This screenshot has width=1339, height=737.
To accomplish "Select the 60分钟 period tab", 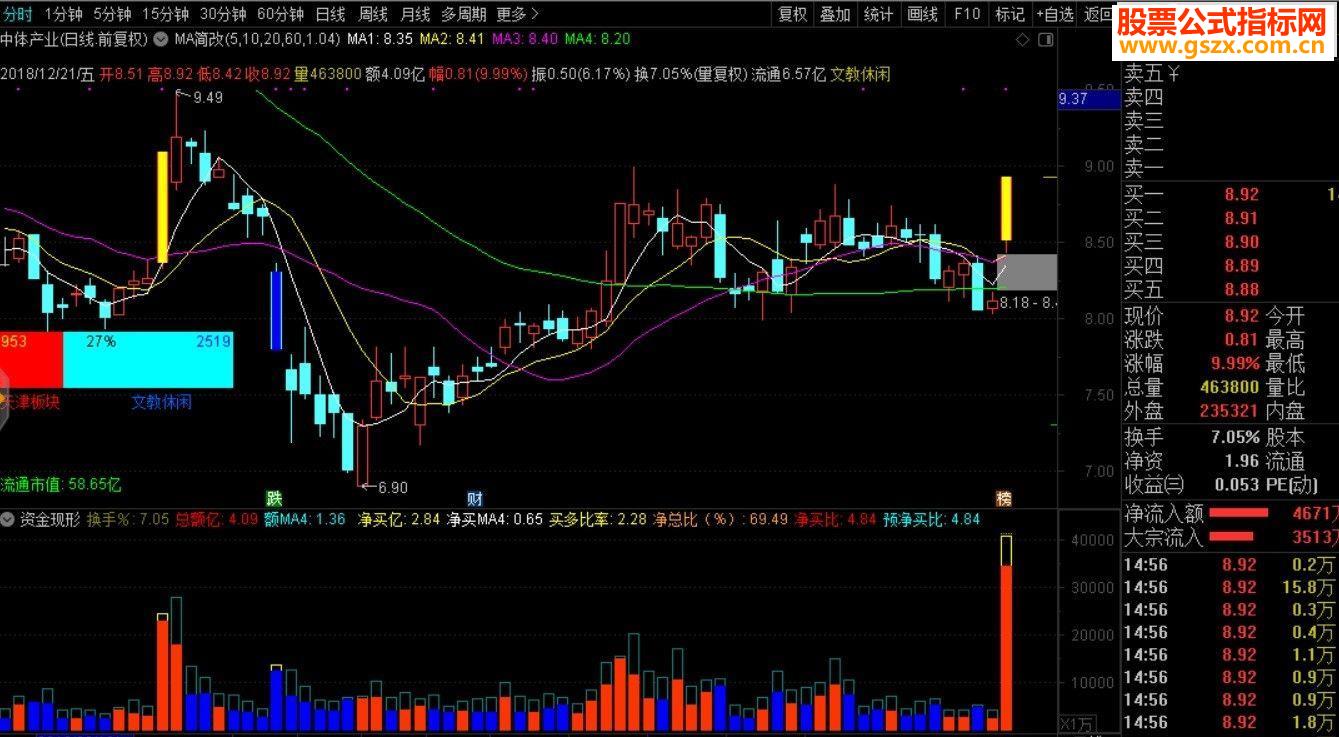I will point(281,14).
